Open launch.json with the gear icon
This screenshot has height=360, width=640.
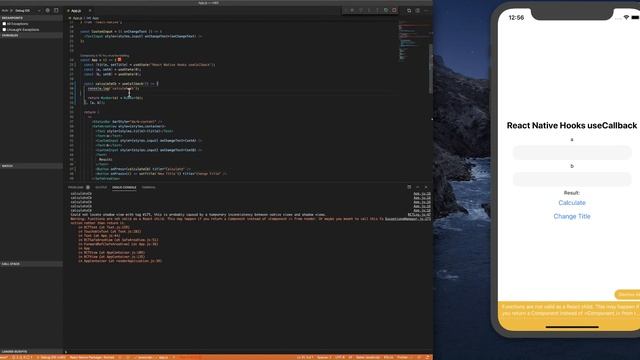[48, 10]
